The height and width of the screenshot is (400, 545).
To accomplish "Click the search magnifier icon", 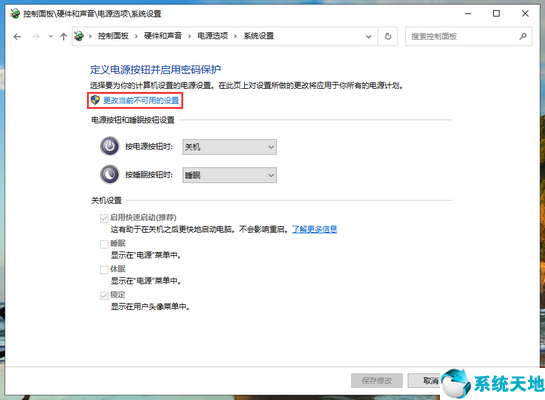I will pyautogui.click(x=523, y=36).
